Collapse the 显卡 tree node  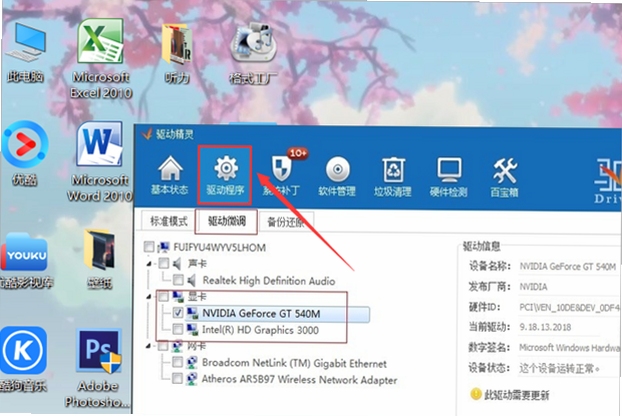[x=149, y=296]
